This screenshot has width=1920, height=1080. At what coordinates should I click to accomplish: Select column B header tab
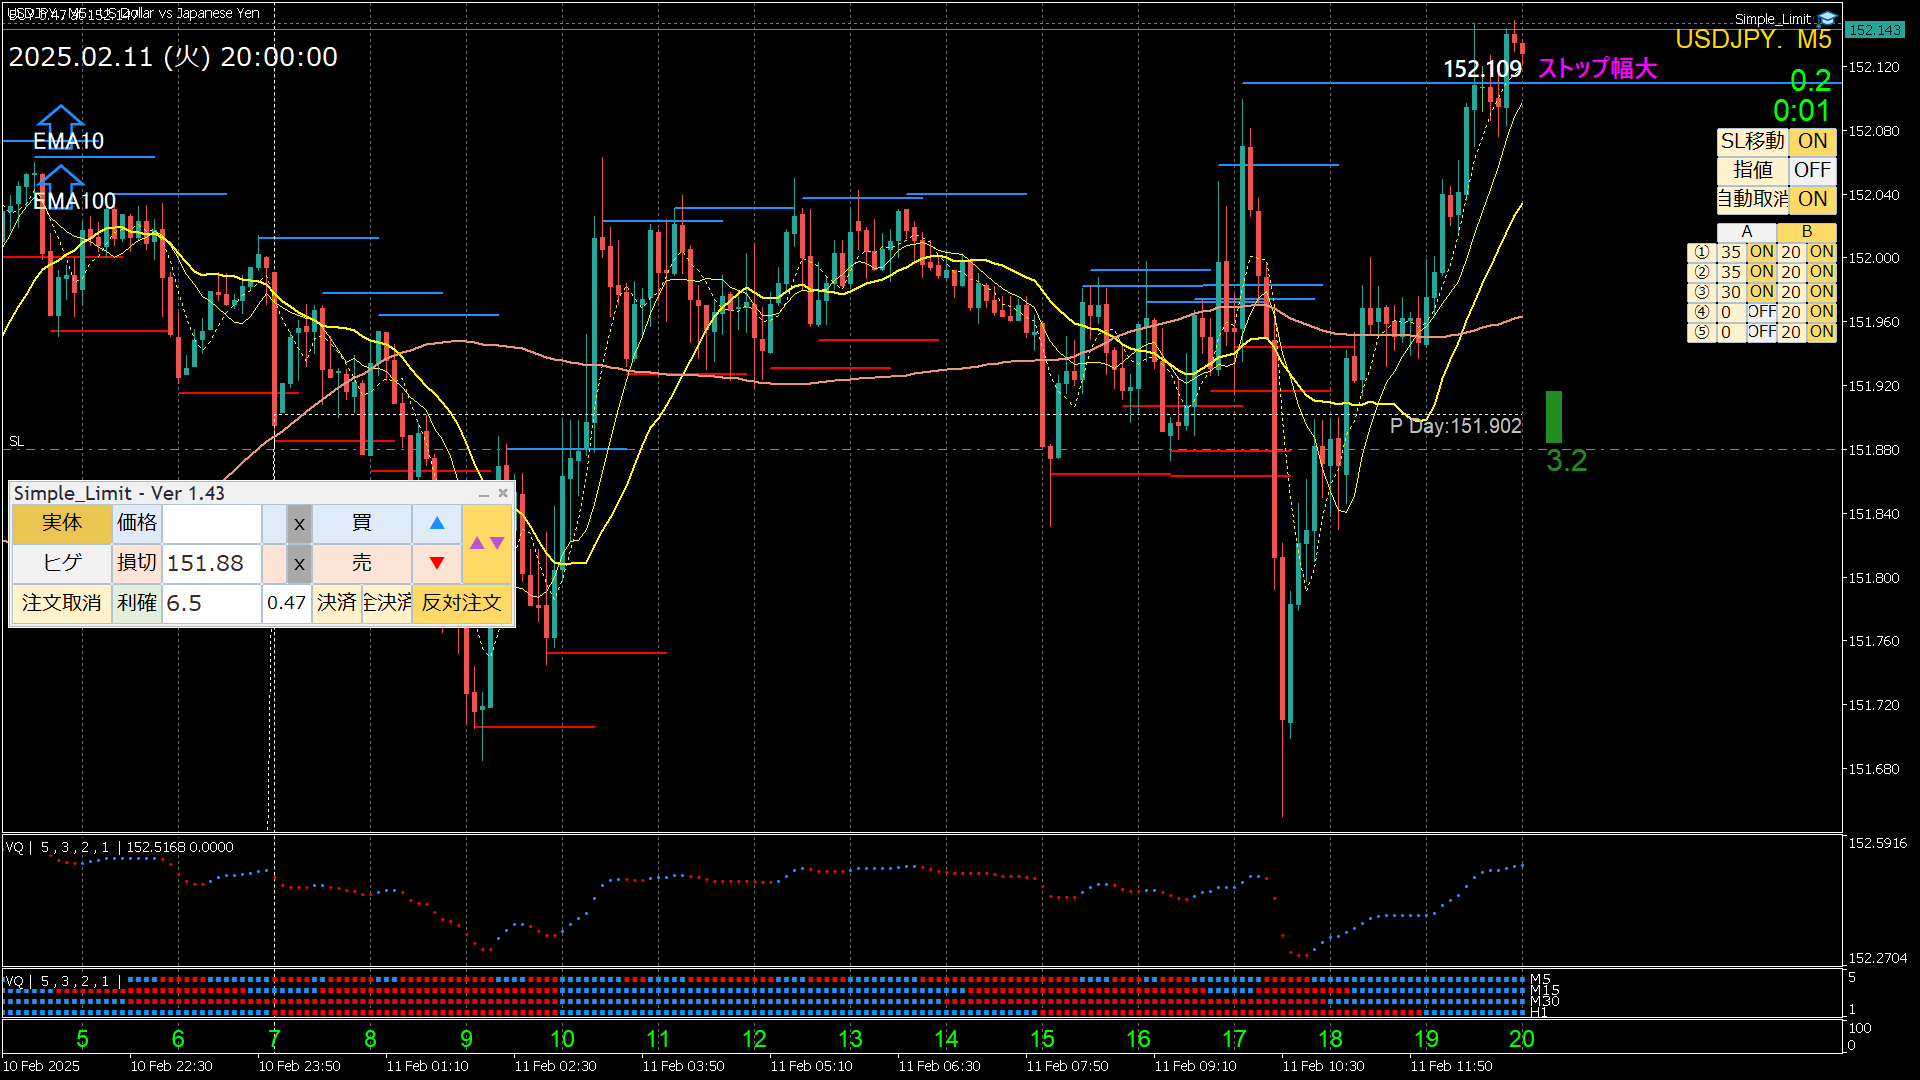coord(1806,232)
